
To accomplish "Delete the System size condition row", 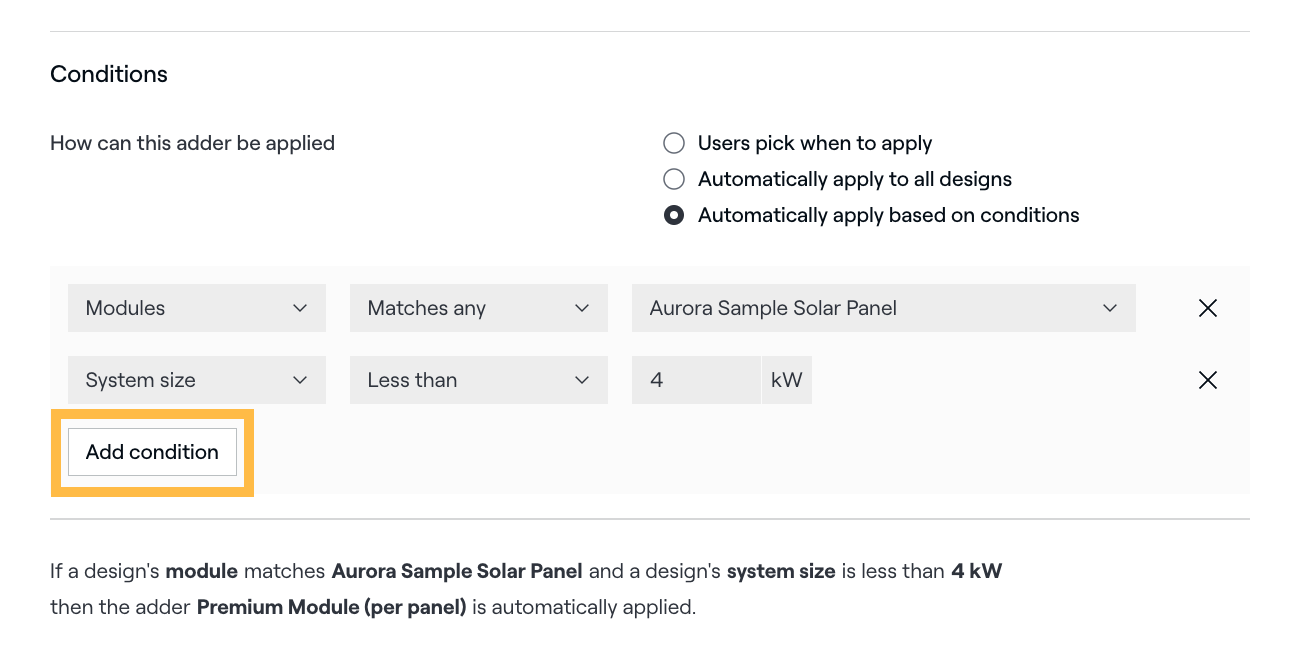I will 1208,380.
